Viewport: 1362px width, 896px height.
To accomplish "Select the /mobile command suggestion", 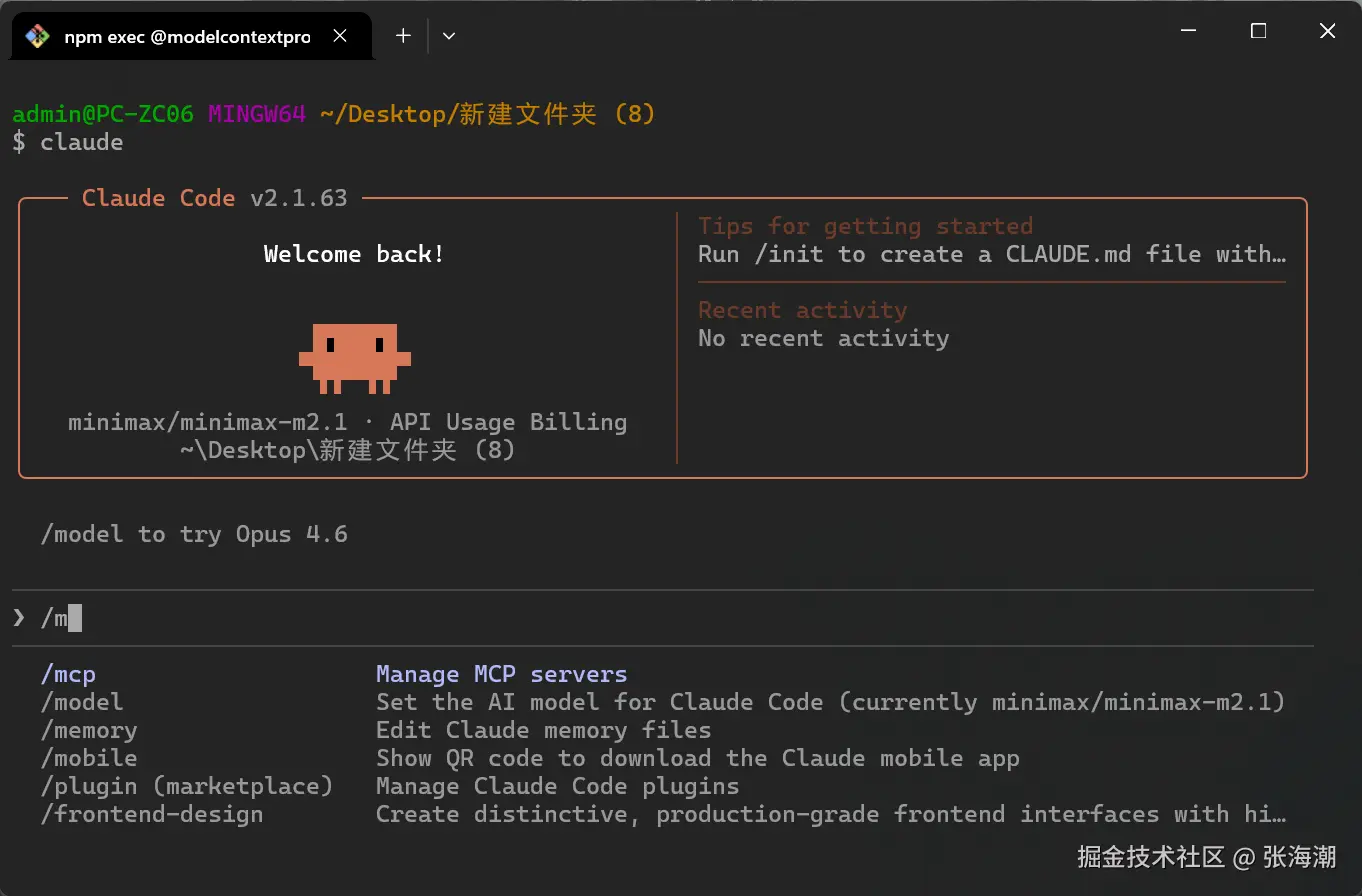I will pyautogui.click(x=89, y=758).
